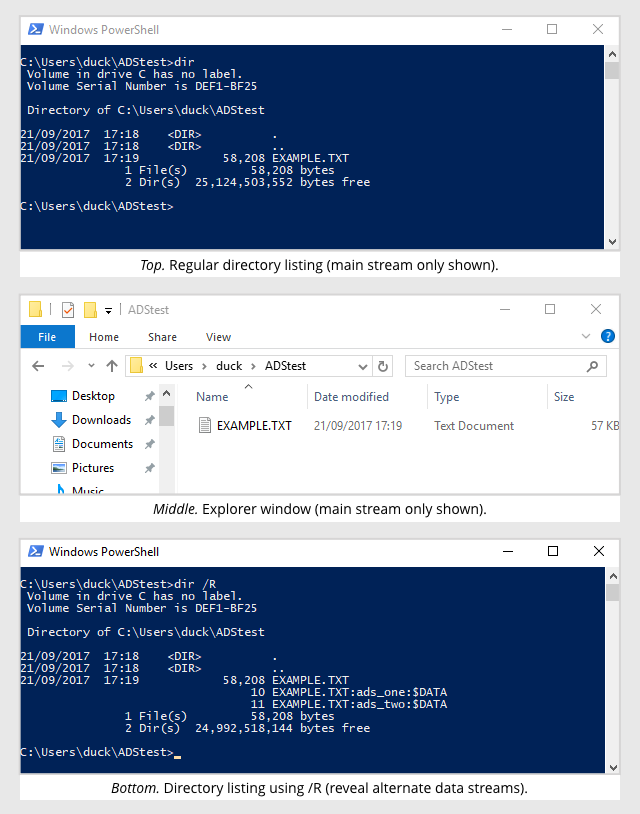
Task: Close the top PowerShell window
Action: [598, 29]
